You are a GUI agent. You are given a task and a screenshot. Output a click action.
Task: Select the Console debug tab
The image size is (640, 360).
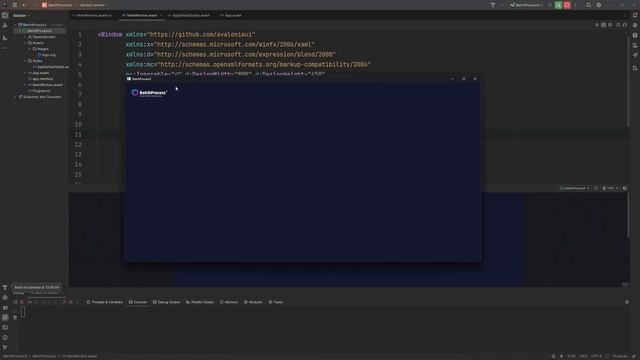[x=138, y=302]
